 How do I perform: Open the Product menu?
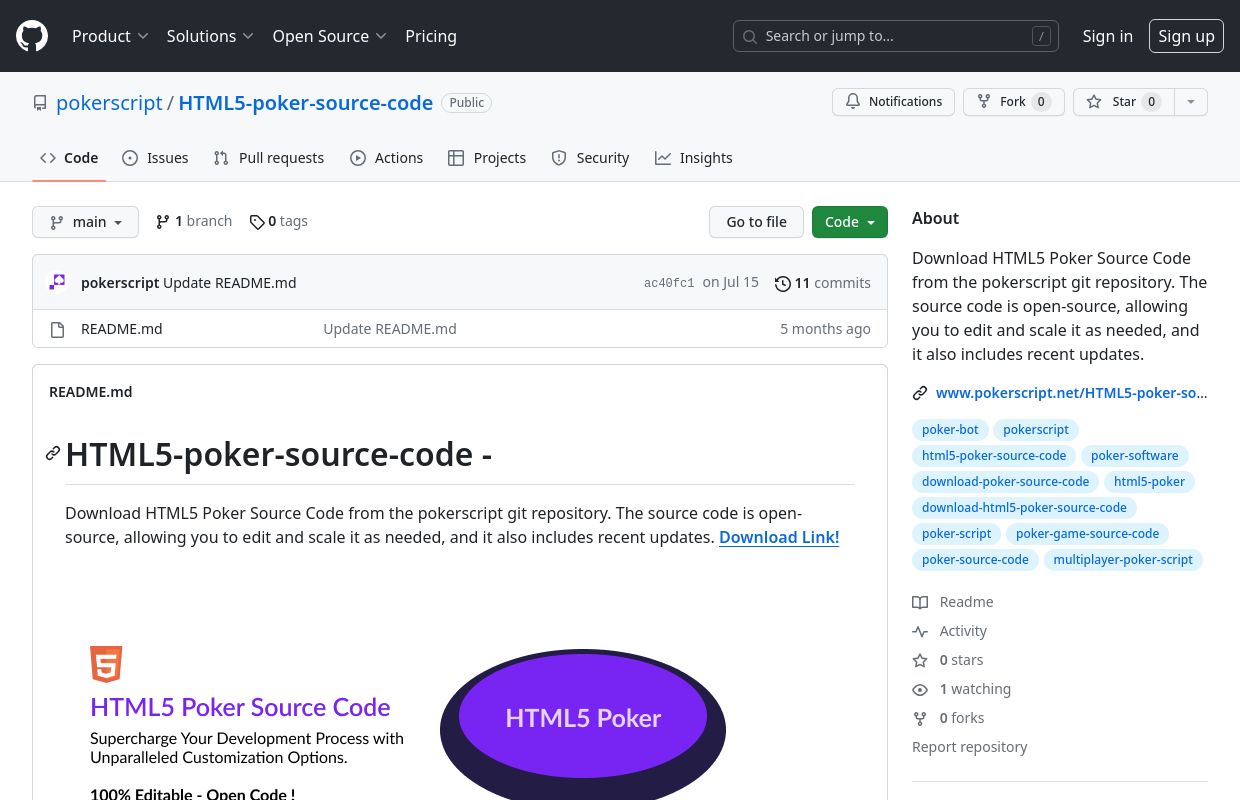point(110,36)
